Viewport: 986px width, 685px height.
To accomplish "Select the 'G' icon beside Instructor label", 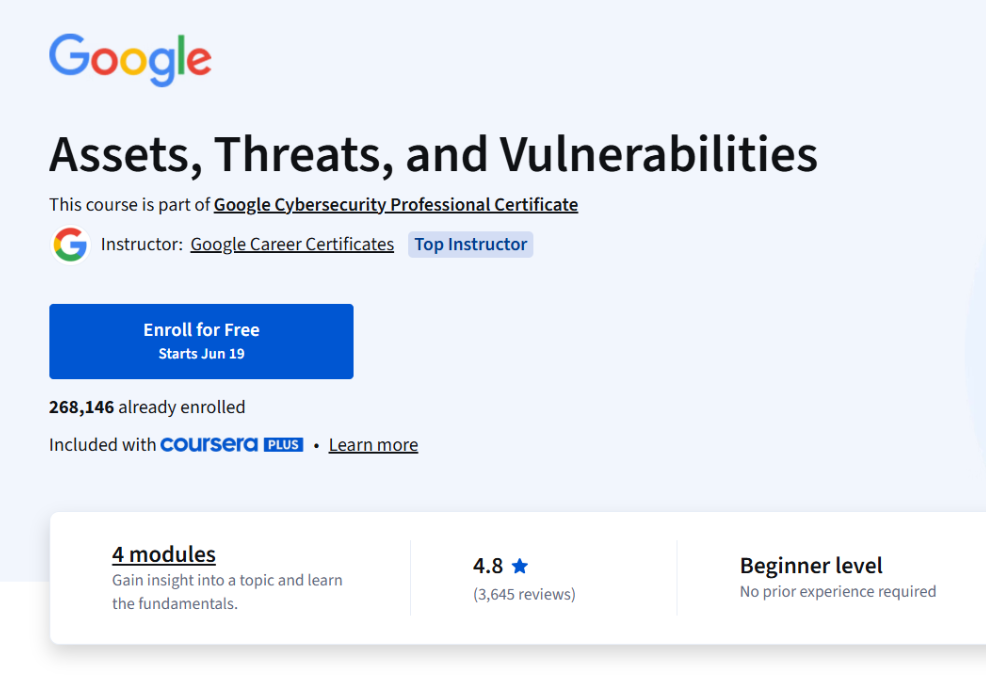I will 70,244.
